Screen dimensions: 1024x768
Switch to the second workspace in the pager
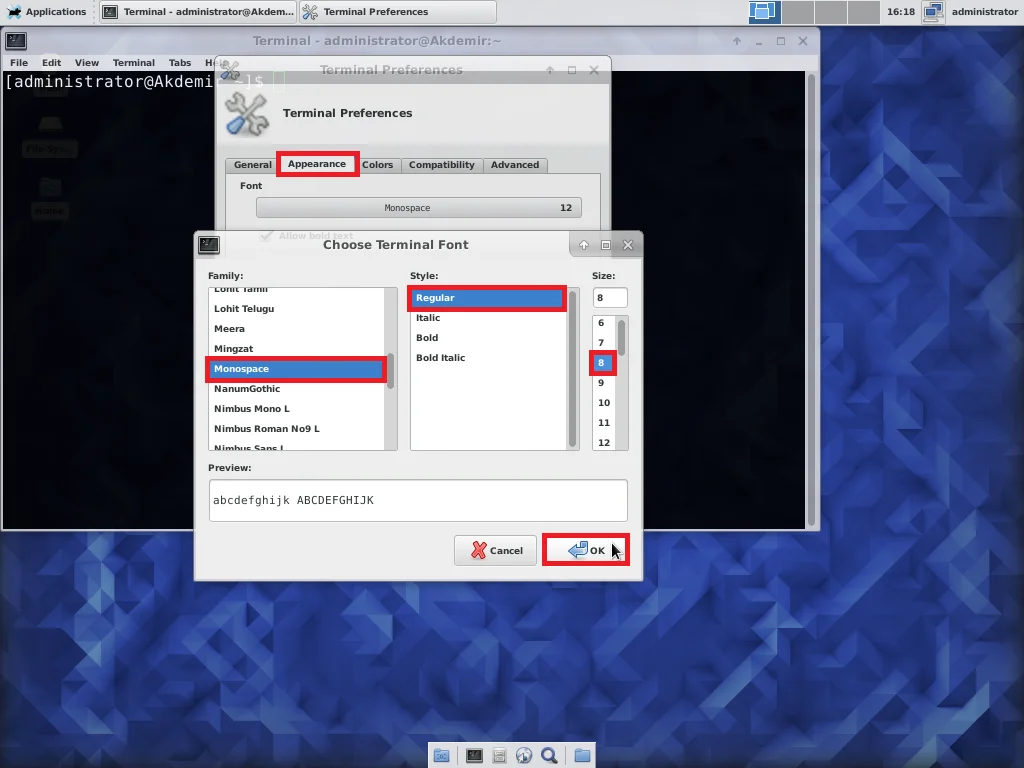point(797,12)
